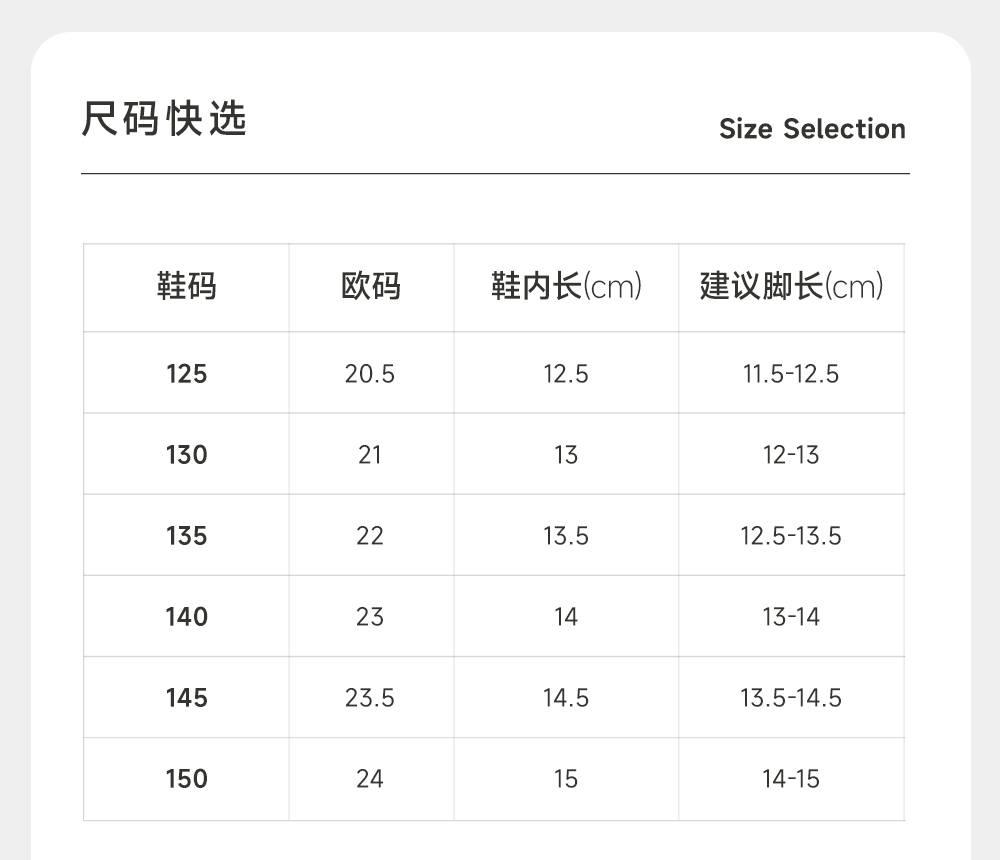This screenshot has width=1000, height=860.
Task: Click EU size 23.5 cell
Action: [370, 698]
